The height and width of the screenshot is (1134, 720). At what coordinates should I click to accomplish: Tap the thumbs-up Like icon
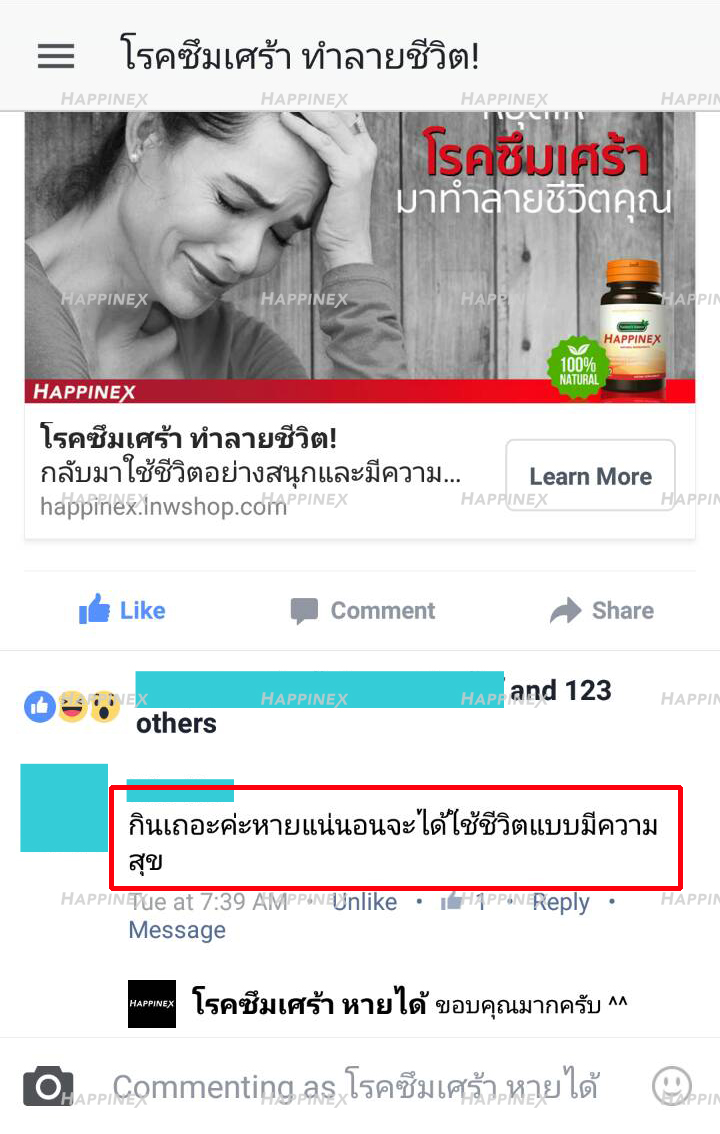[94, 610]
